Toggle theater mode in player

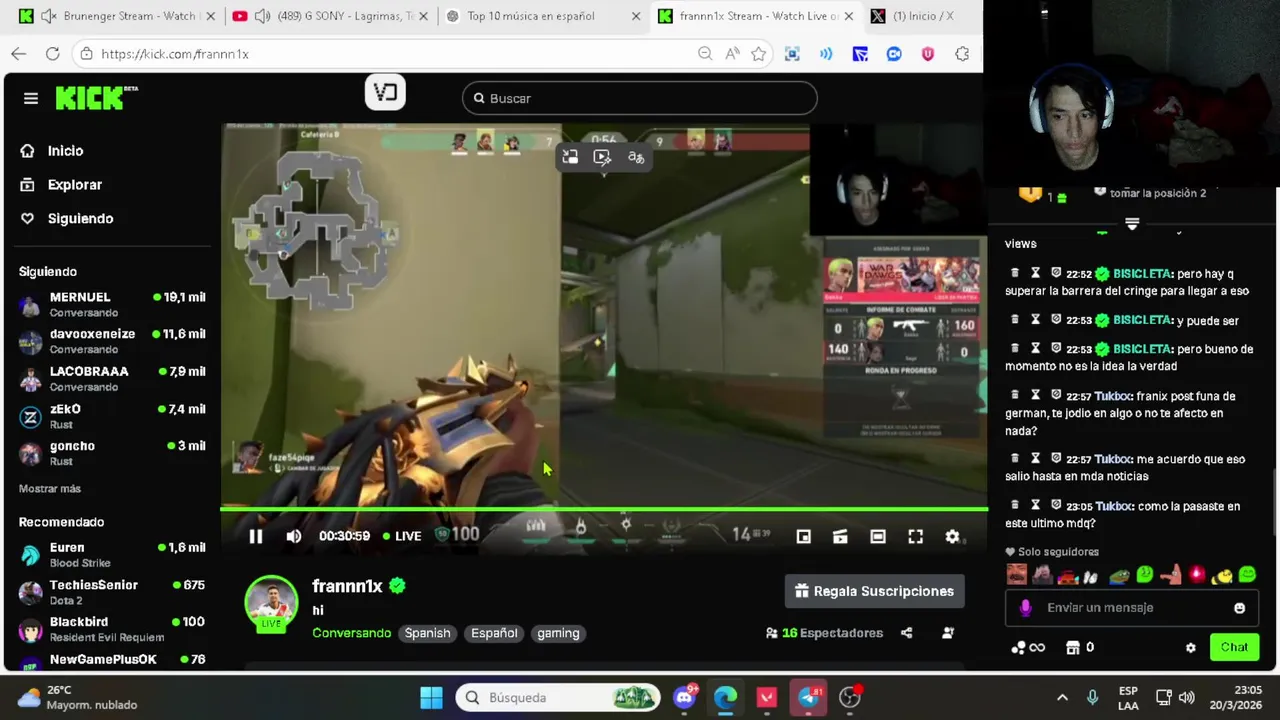[877, 537]
